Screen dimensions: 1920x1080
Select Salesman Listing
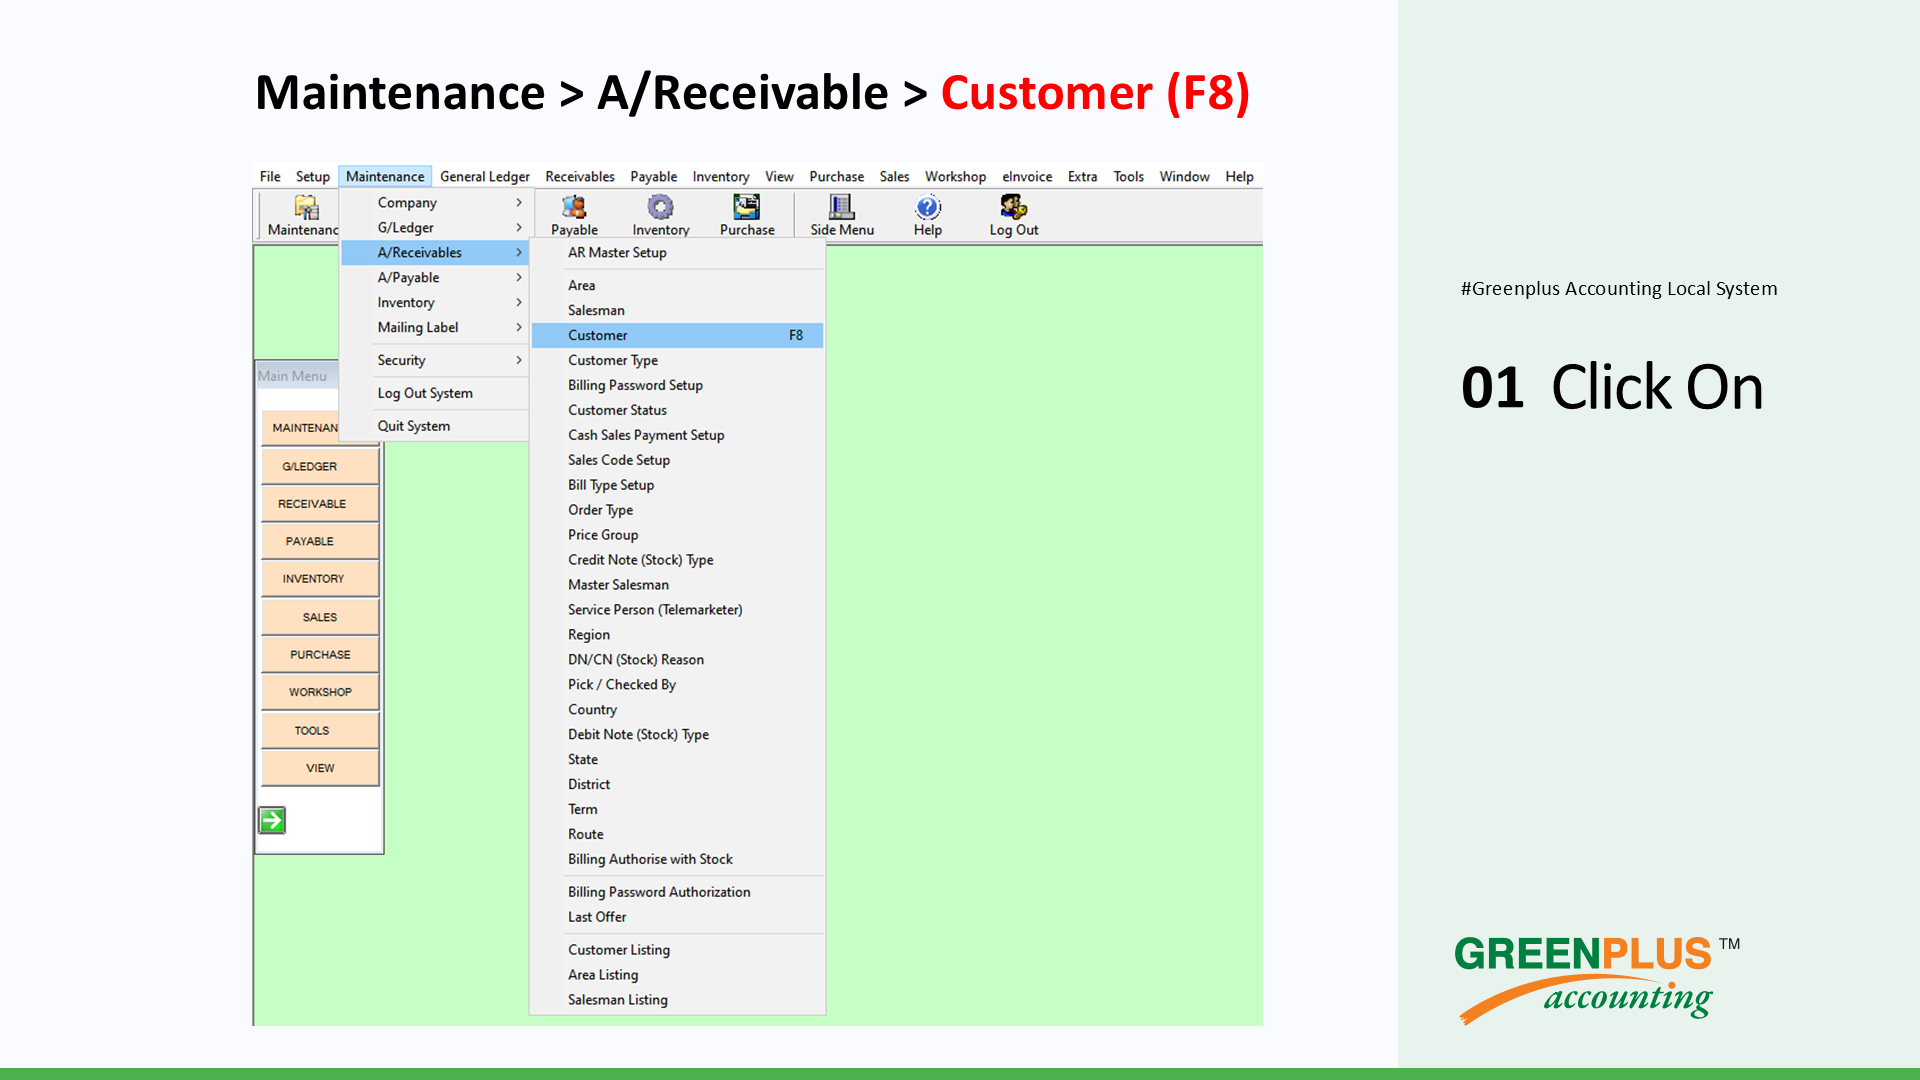(678, 1000)
